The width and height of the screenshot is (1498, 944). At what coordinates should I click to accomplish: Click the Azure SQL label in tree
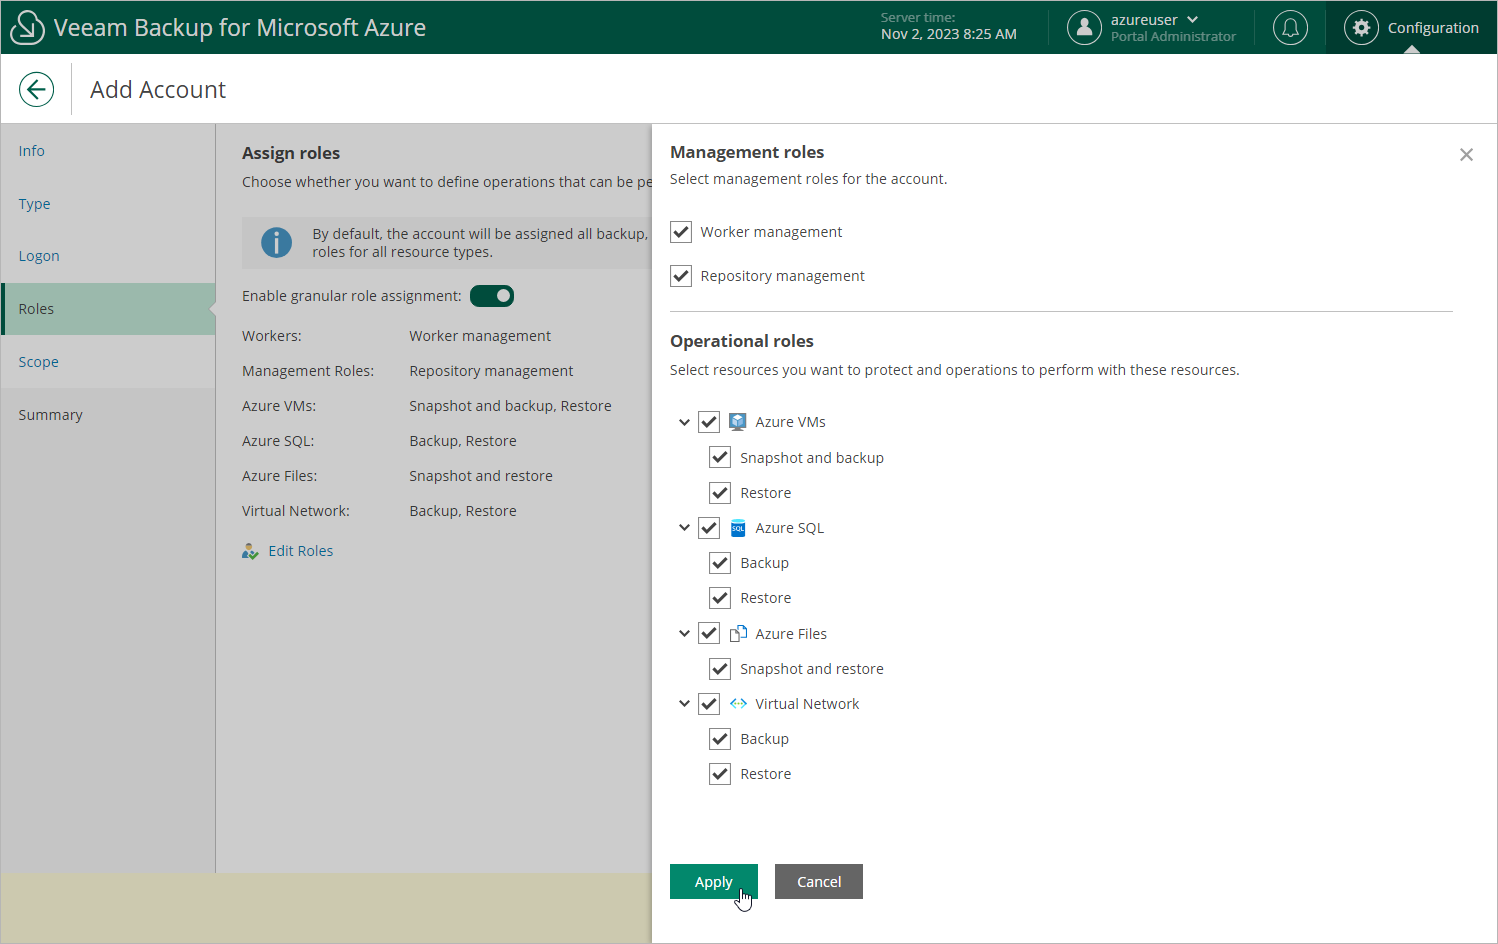click(789, 528)
